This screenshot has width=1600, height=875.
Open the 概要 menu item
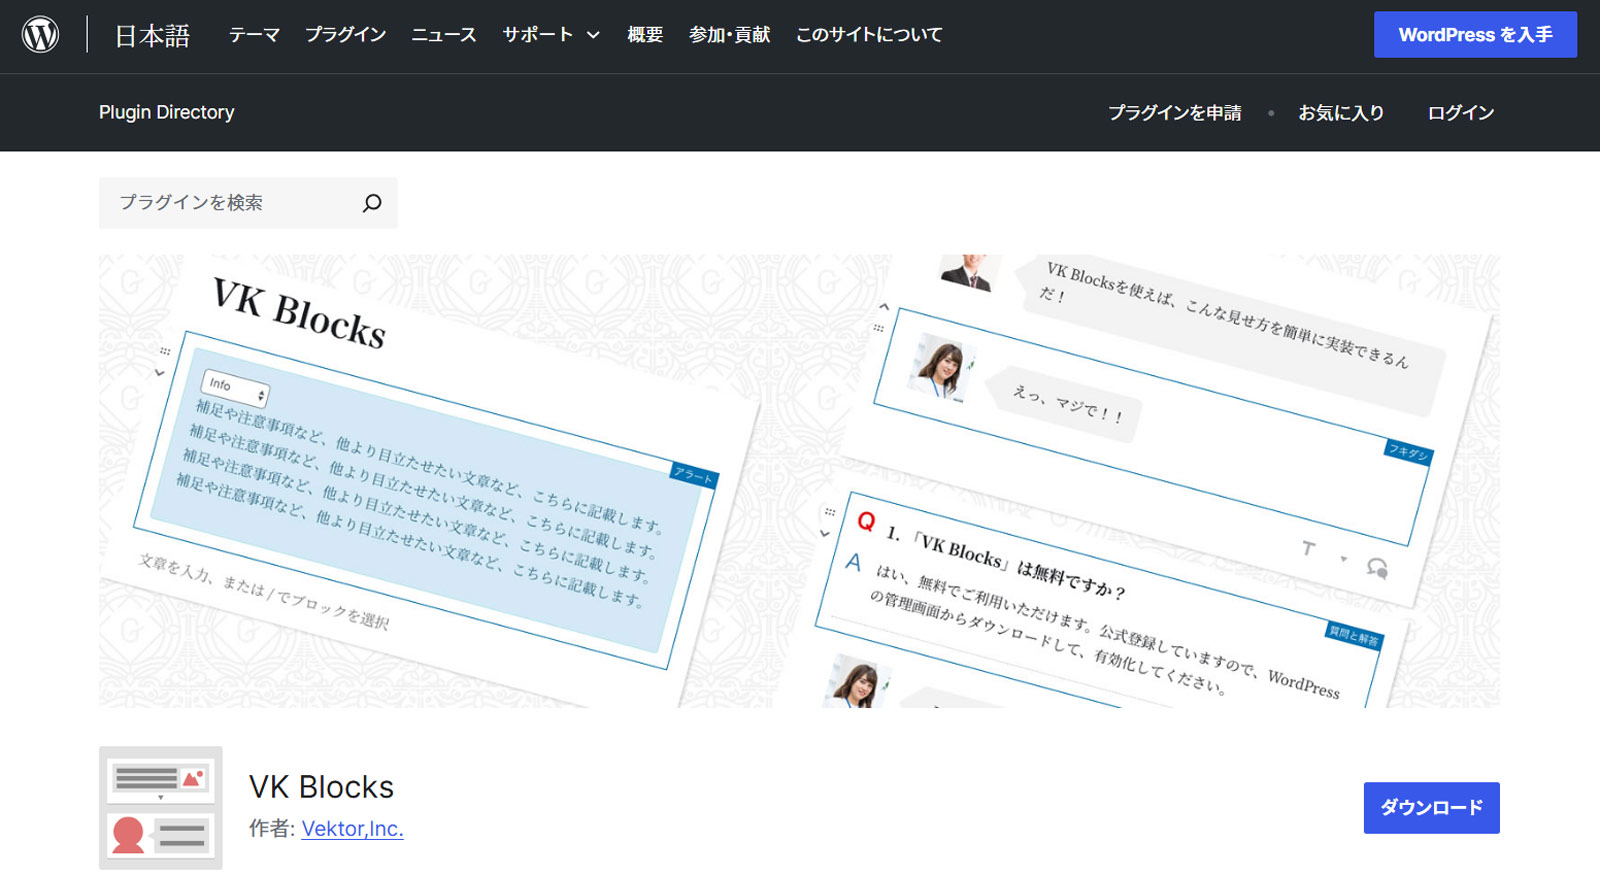645,35
